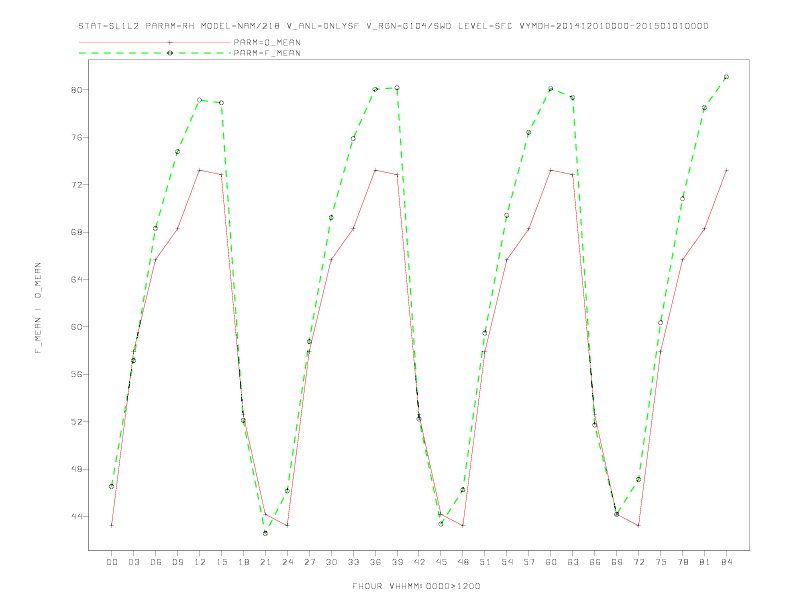Viewport: 792px width, 612px height.
Task: Click the x-axis label 00
Action: (x=112, y=562)
